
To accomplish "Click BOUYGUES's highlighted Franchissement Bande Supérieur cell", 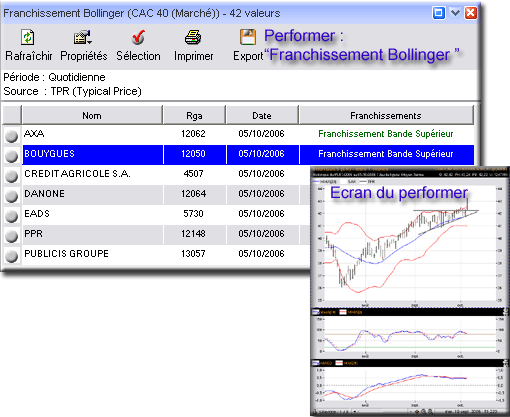I will 387,154.
